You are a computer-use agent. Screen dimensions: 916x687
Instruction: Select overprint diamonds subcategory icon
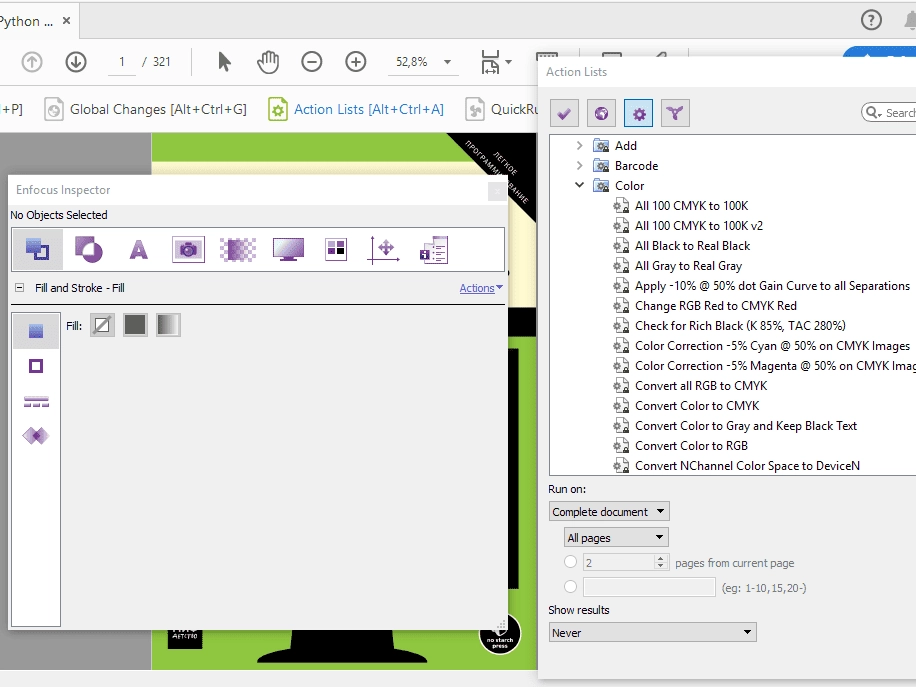[36, 436]
